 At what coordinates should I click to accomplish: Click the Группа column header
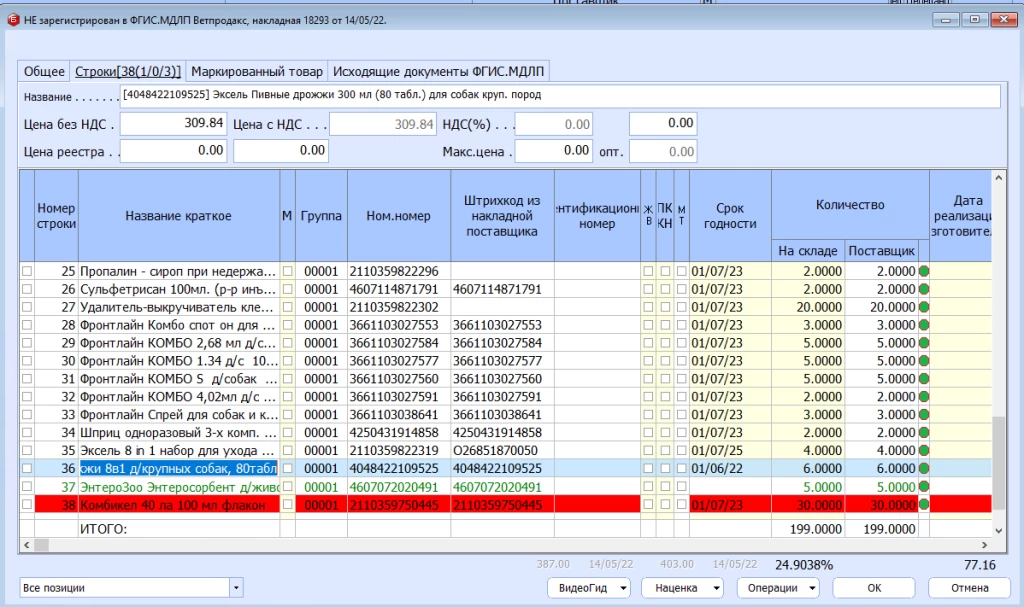click(321, 216)
